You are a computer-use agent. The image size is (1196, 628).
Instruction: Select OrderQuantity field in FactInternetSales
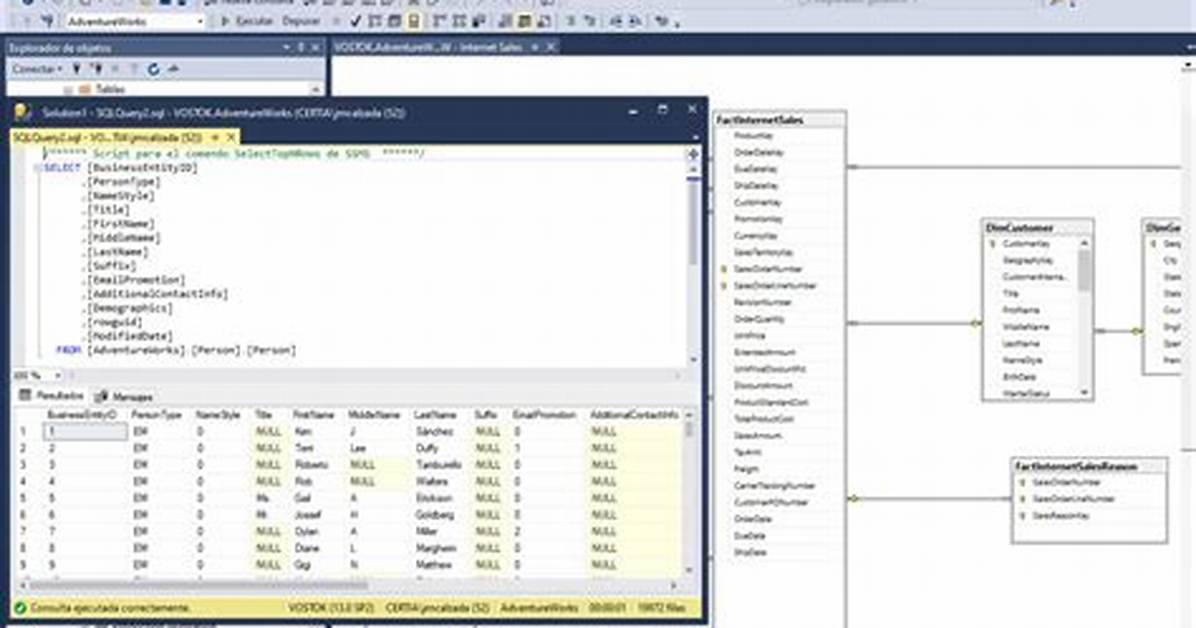[759, 319]
